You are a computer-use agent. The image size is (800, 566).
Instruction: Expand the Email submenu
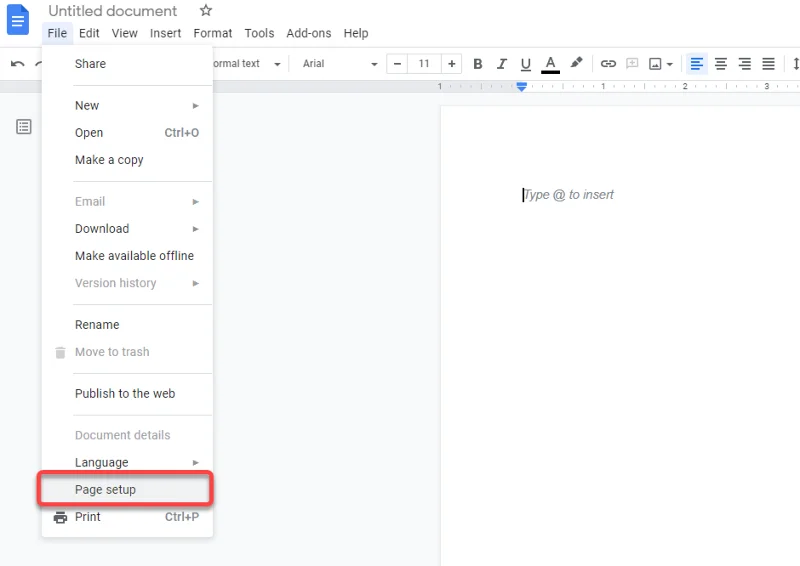(127, 202)
